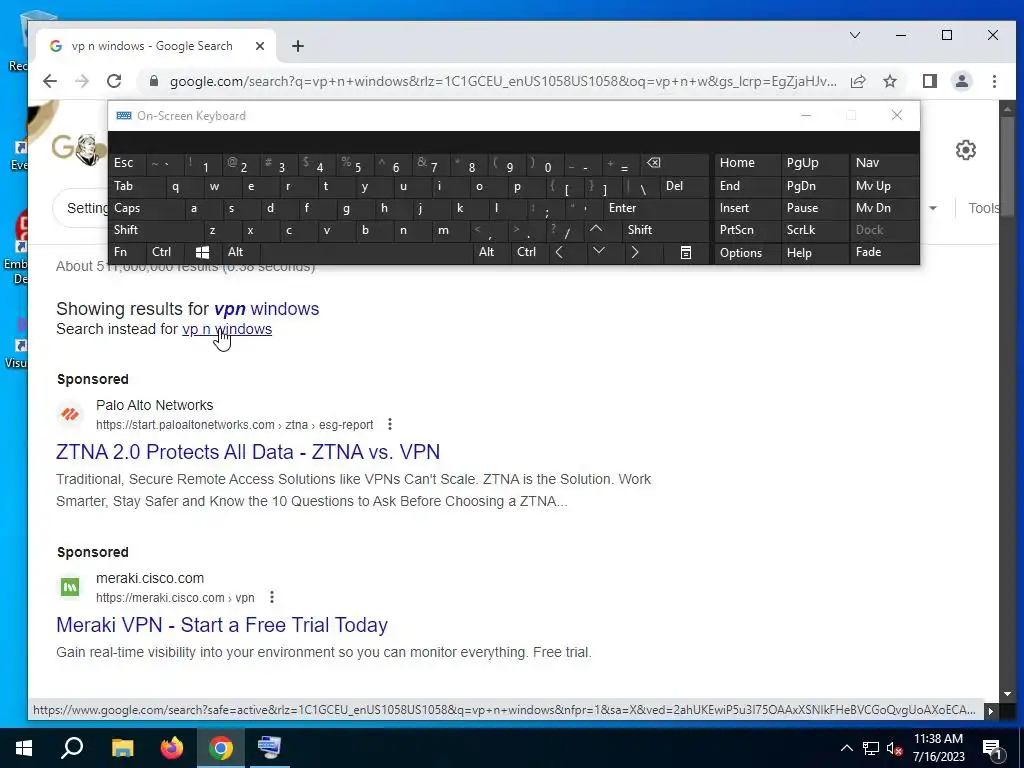Open ZTNA 2.0 Protects All Data result
The width and height of the screenshot is (1024, 768).
point(248,452)
